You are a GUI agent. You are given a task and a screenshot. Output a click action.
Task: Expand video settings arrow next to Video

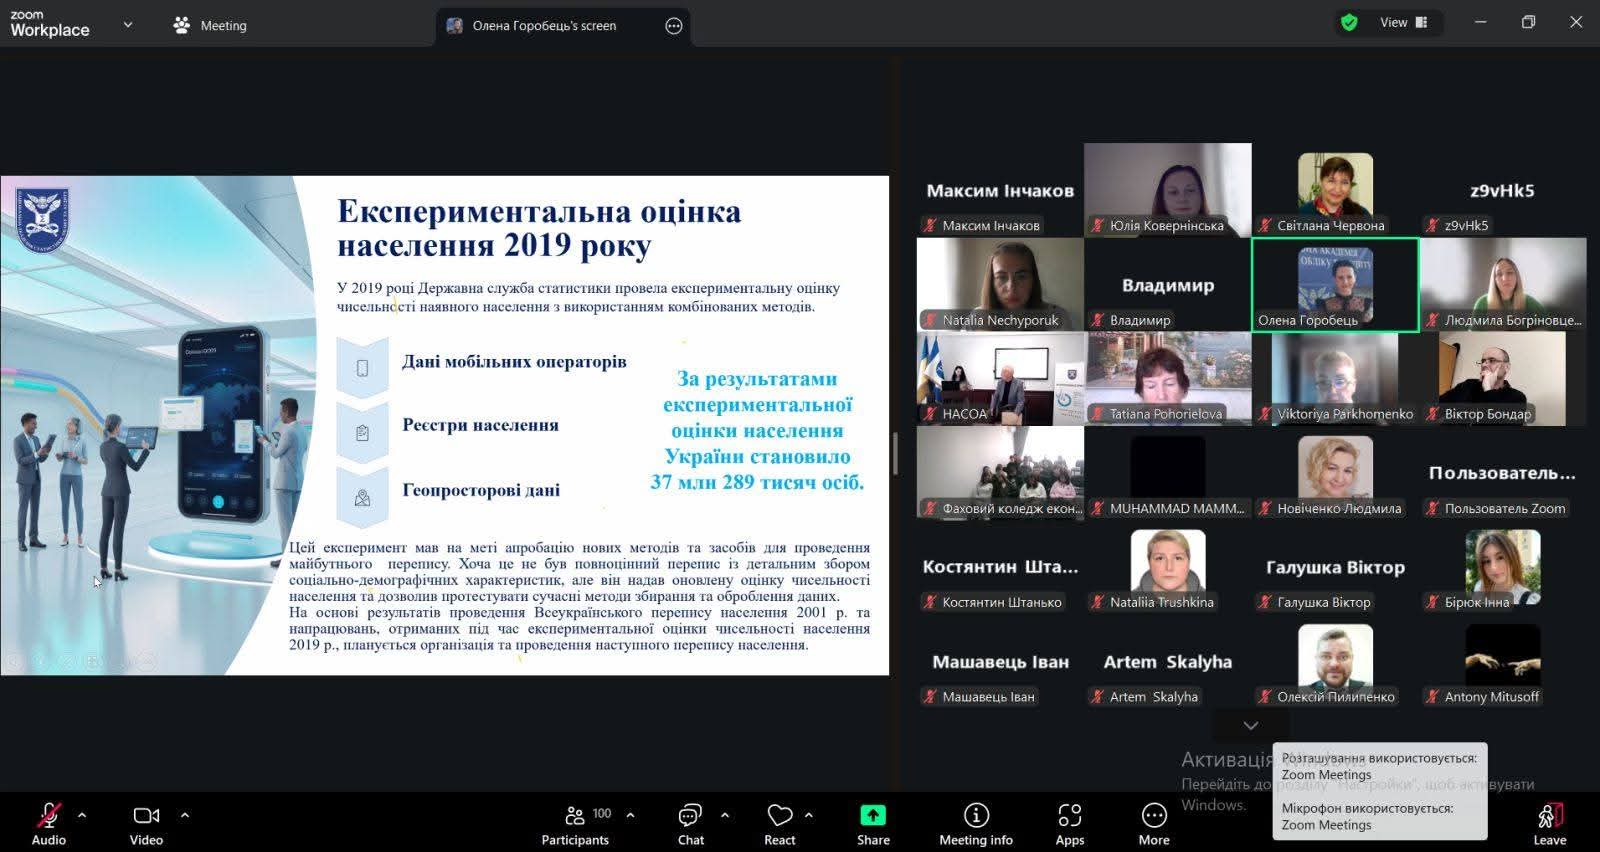(185, 815)
